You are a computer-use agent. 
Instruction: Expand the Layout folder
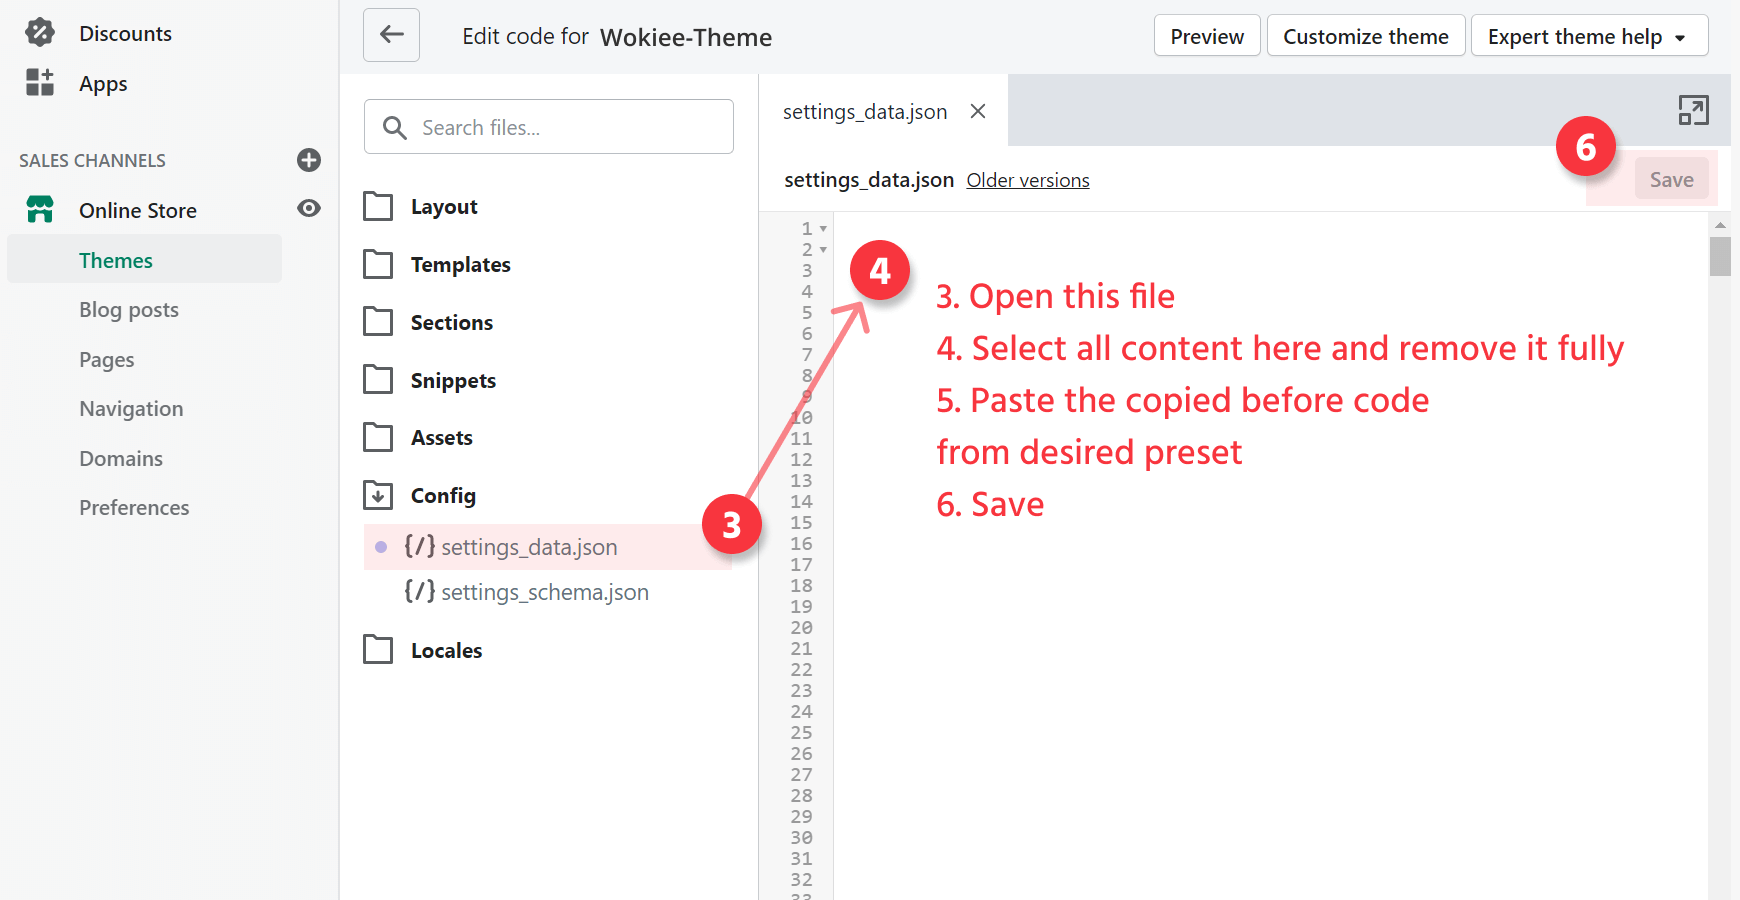pos(444,207)
